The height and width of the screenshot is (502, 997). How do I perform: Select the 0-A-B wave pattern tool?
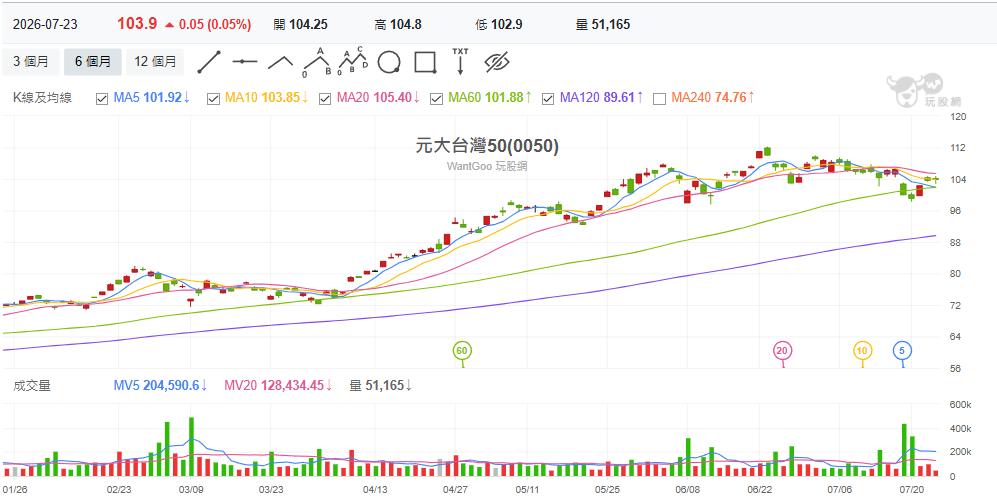pyautogui.click(x=317, y=62)
